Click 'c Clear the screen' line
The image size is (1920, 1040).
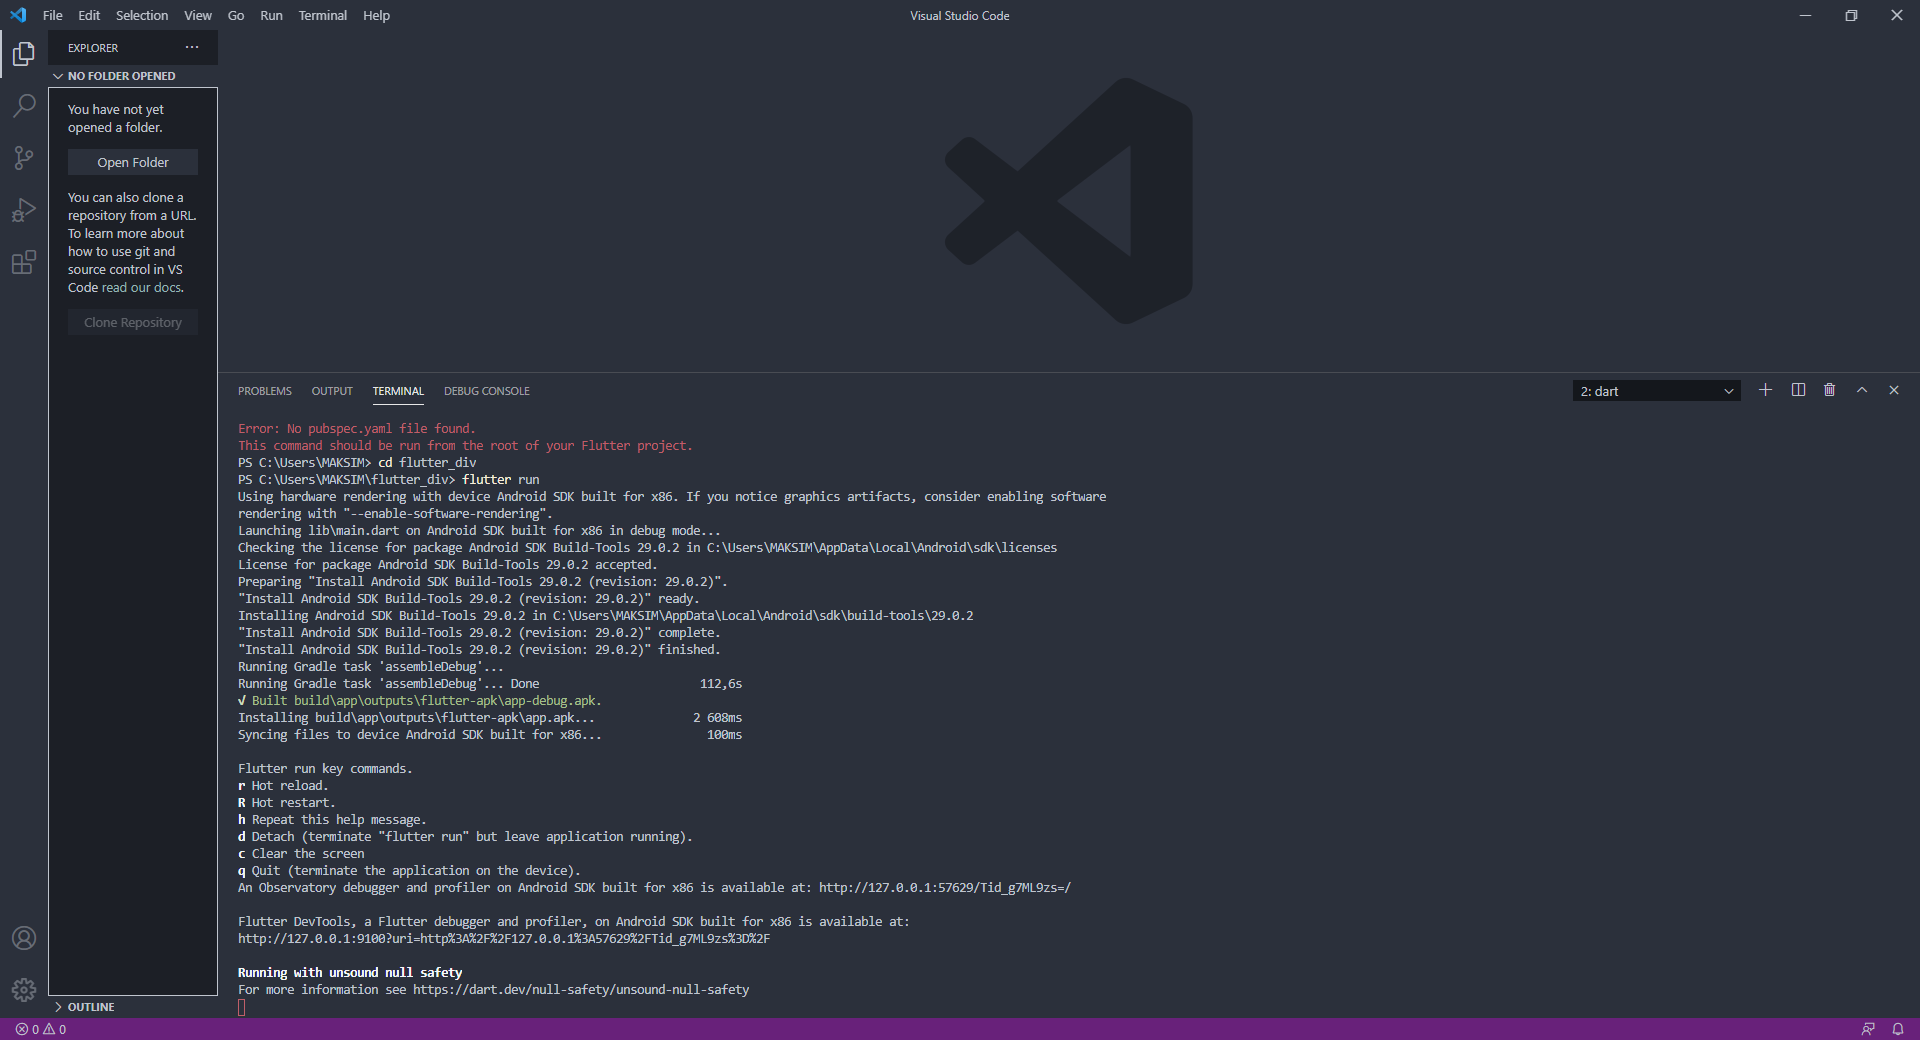click(301, 853)
